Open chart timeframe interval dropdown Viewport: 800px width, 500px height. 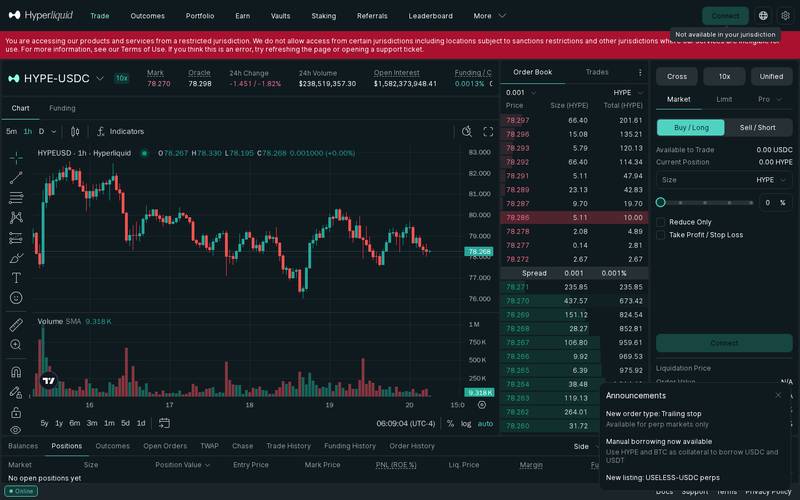coord(54,132)
